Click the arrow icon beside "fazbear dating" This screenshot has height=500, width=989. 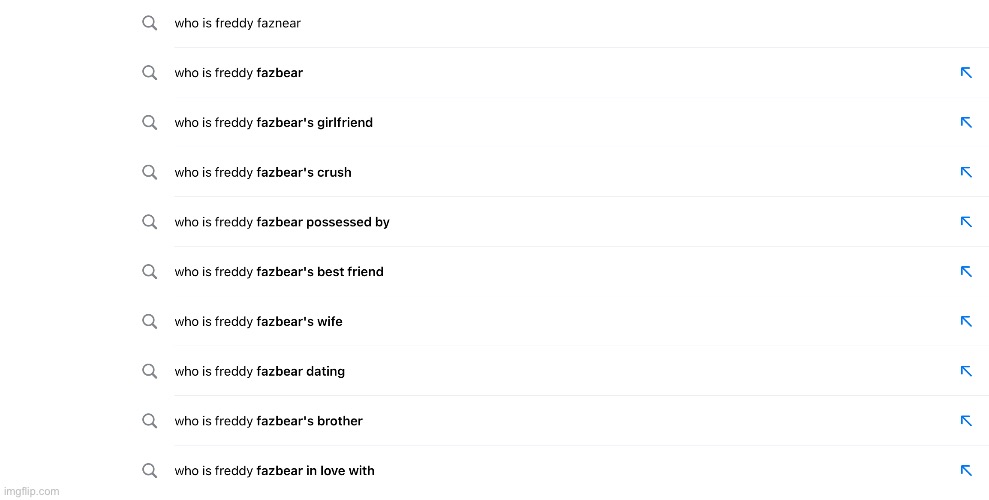(x=966, y=371)
